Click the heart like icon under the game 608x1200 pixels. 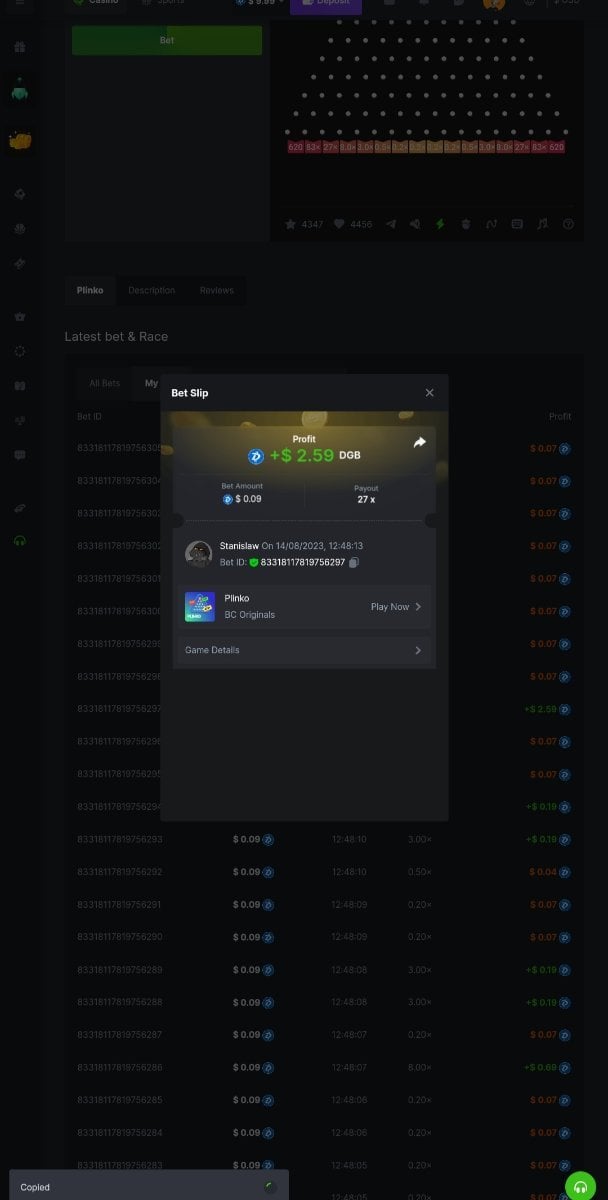pos(339,224)
